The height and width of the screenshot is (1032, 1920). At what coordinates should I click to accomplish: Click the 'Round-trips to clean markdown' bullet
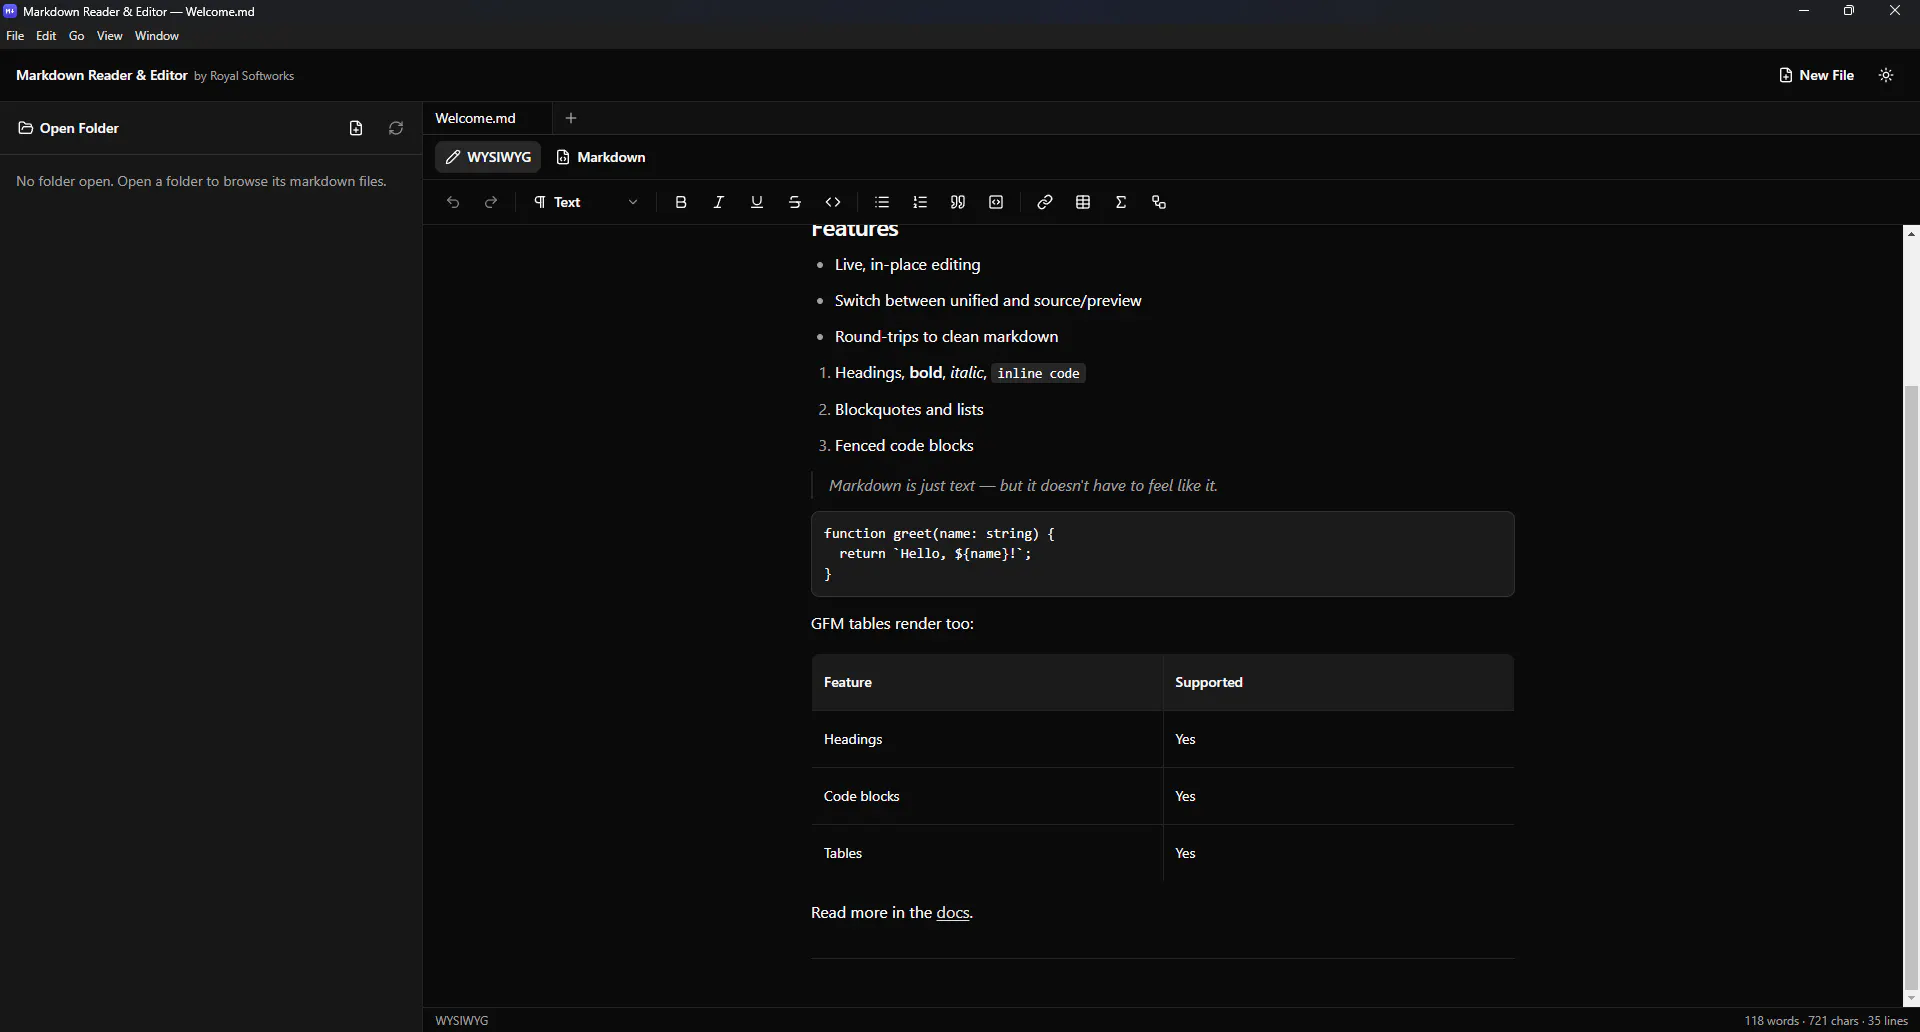pyautogui.click(x=946, y=338)
